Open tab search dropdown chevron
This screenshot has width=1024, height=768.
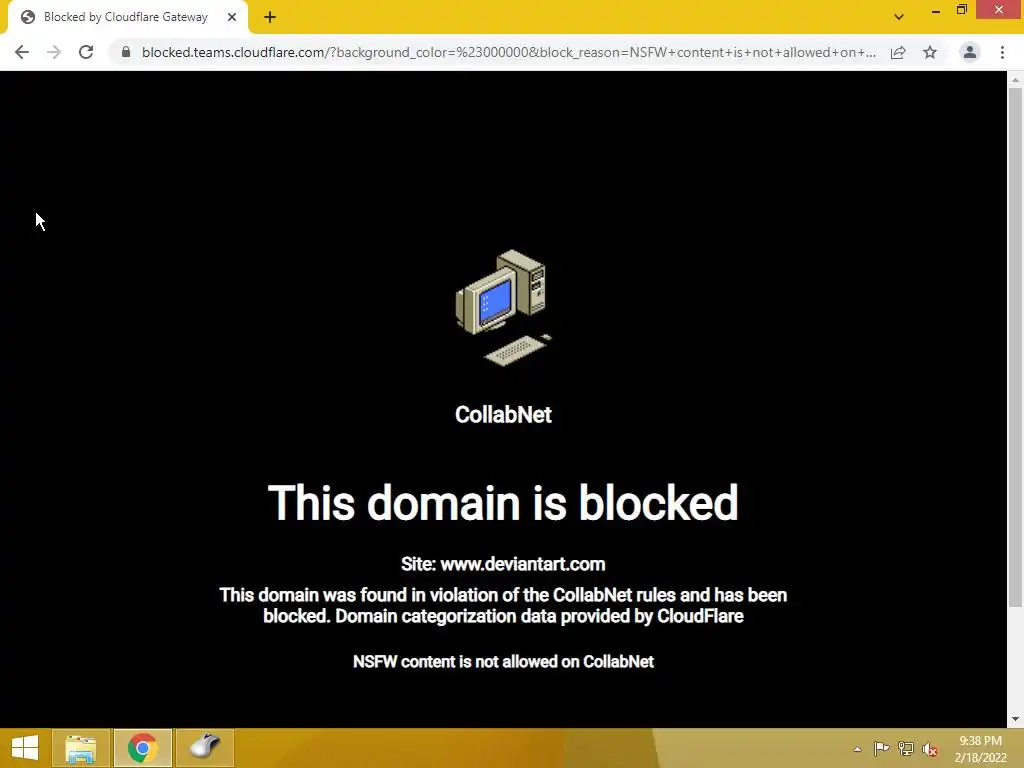coord(899,17)
